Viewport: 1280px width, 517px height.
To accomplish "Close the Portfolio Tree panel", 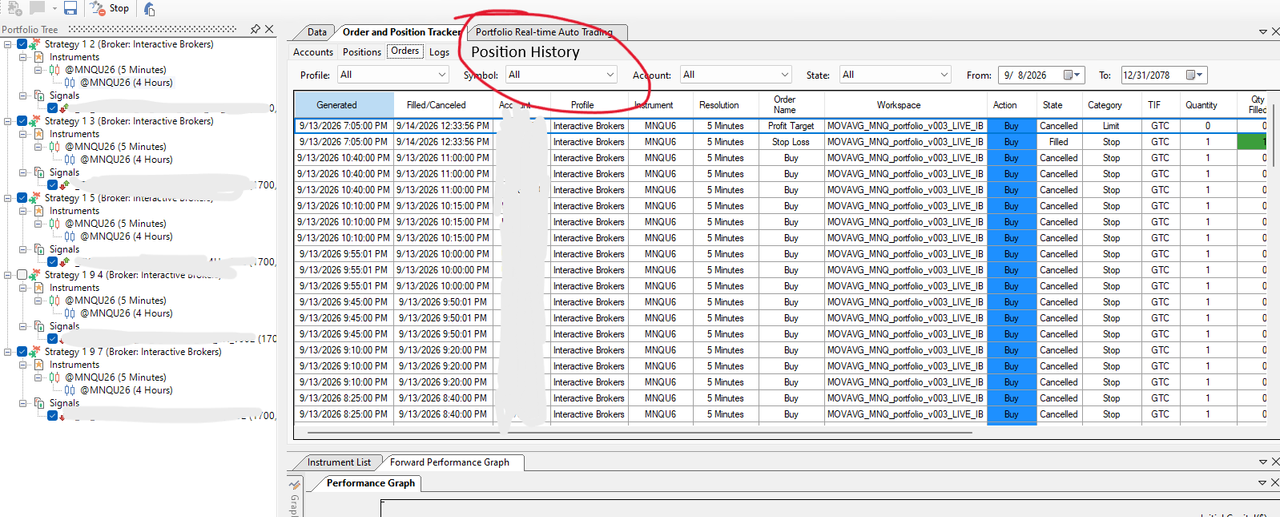I will [269, 30].
